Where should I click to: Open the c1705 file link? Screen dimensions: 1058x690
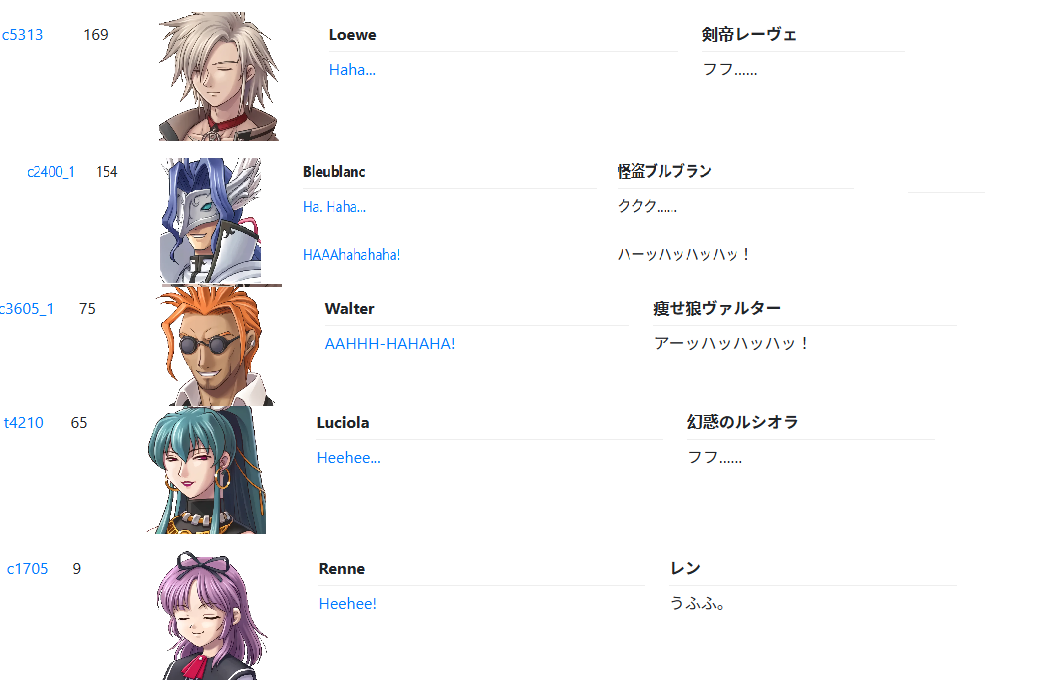pyautogui.click(x=28, y=569)
